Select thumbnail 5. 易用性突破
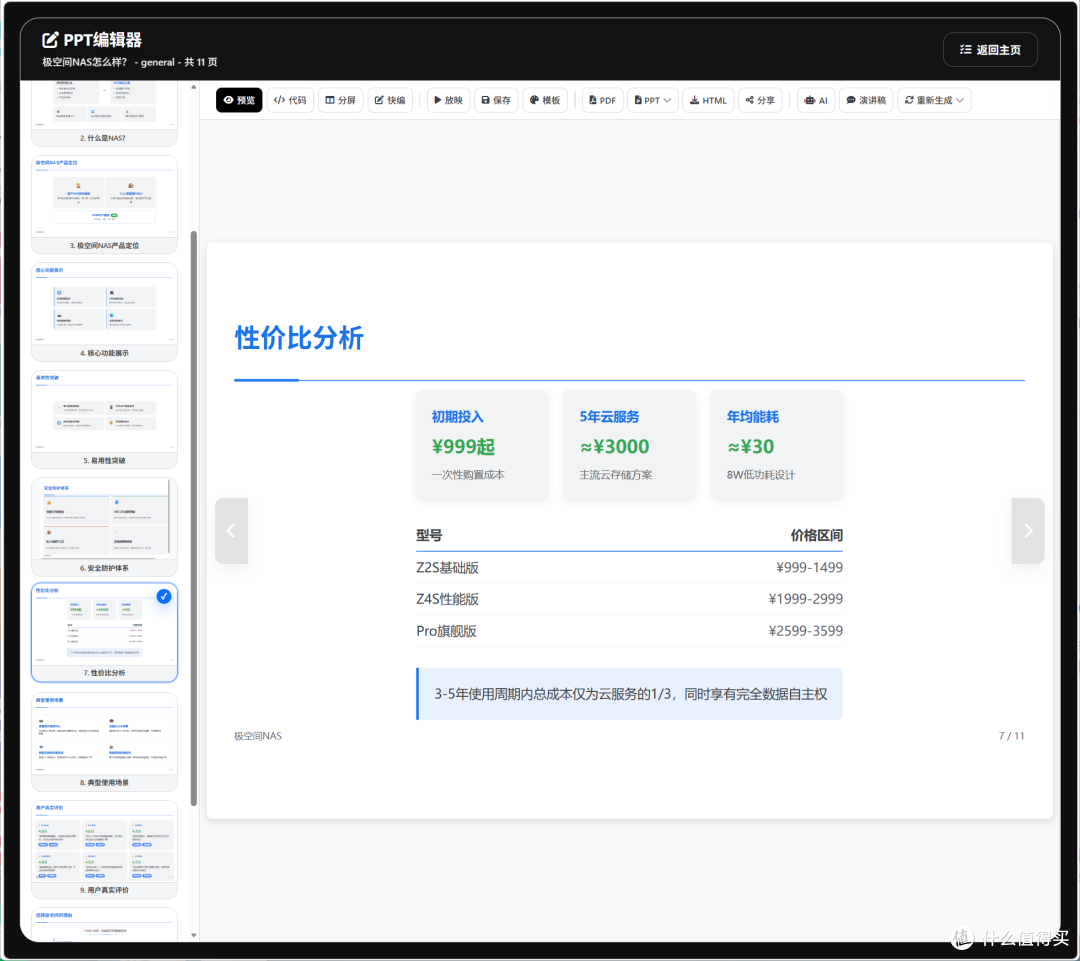Viewport: 1080px width, 961px height. 104,419
